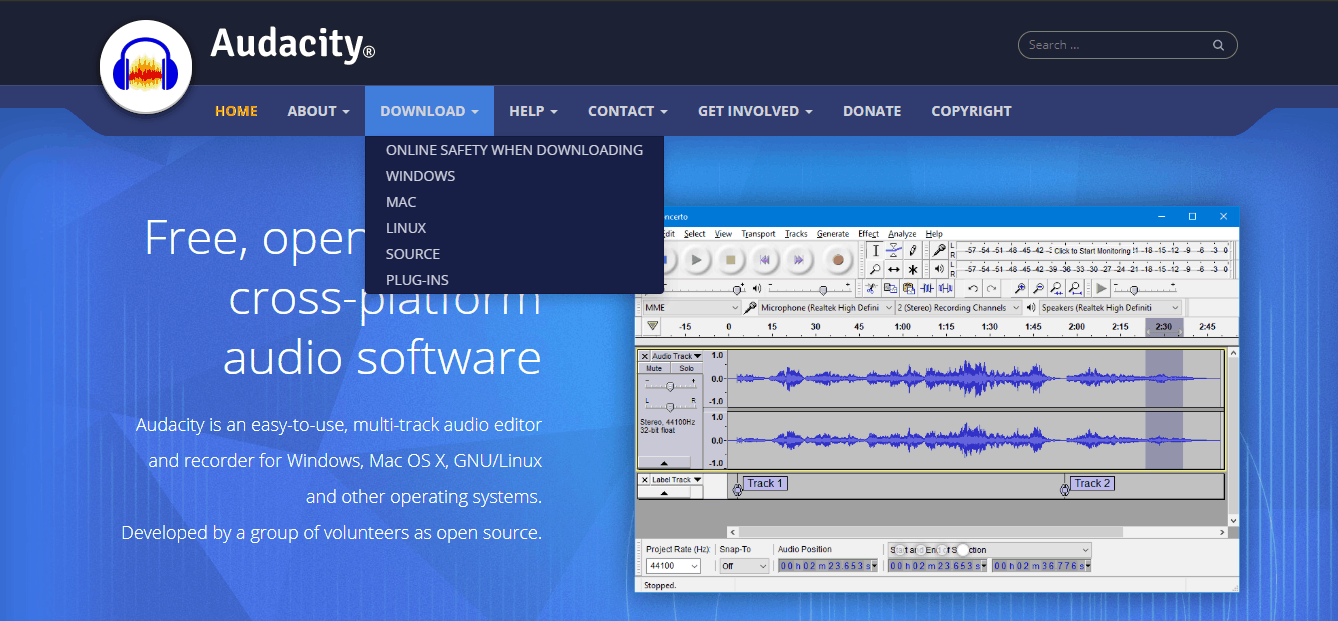1338x621 pixels.
Task: Click the website search field
Action: pyautogui.click(x=1127, y=45)
